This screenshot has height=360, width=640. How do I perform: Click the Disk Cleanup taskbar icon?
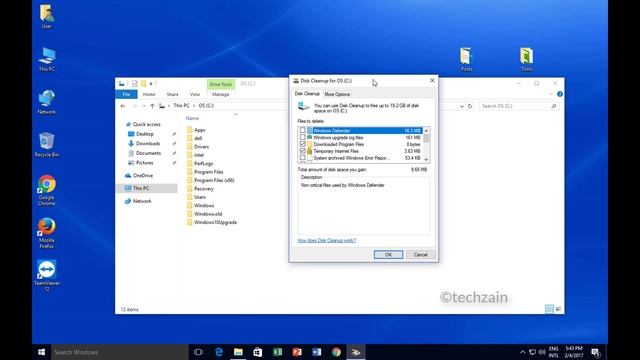click(x=356, y=352)
